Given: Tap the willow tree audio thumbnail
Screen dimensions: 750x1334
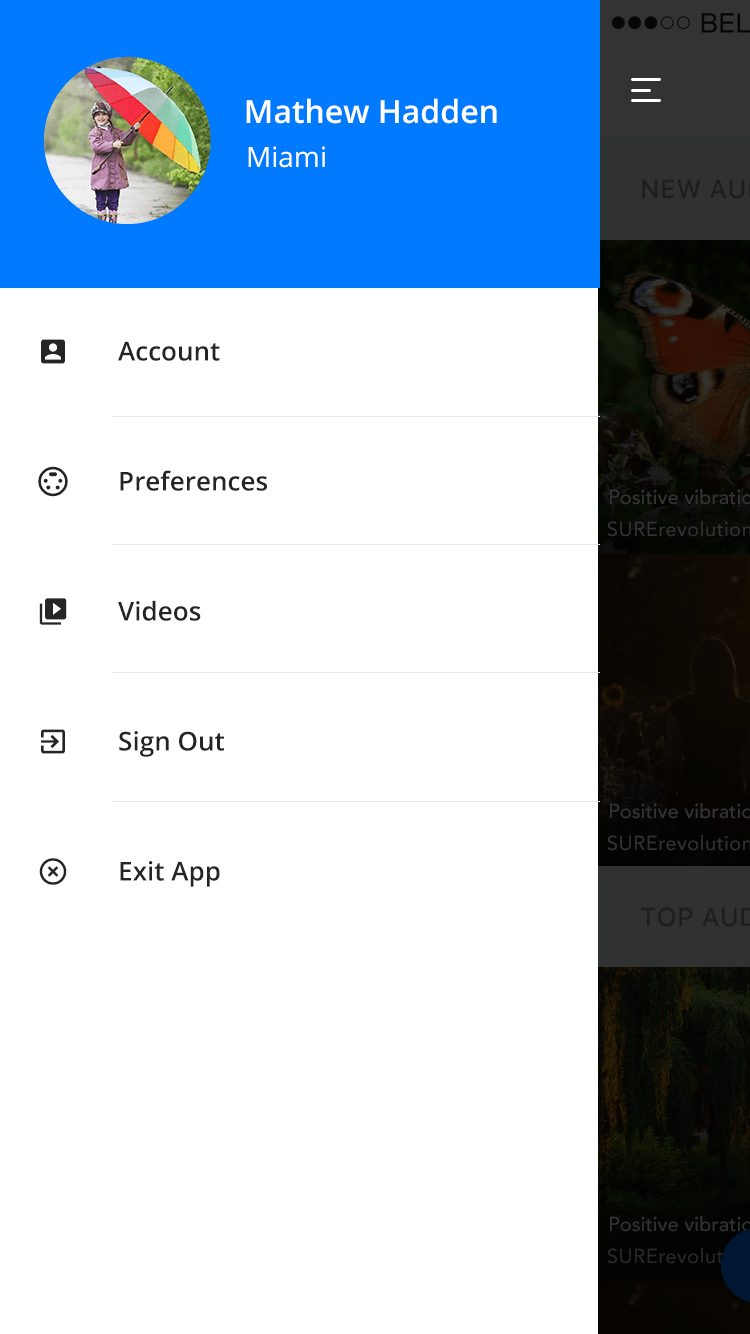Looking at the screenshot, I should click(675, 1122).
